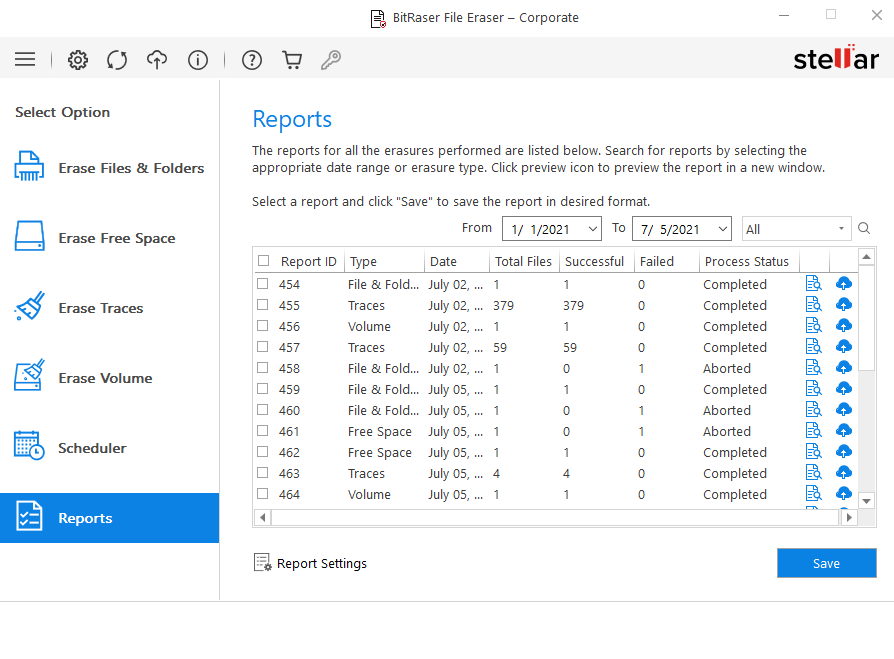Open the shopping cart buy icon
Image resolution: width=894 pixels, height=659 pixels.
click(x=292, y=60)
